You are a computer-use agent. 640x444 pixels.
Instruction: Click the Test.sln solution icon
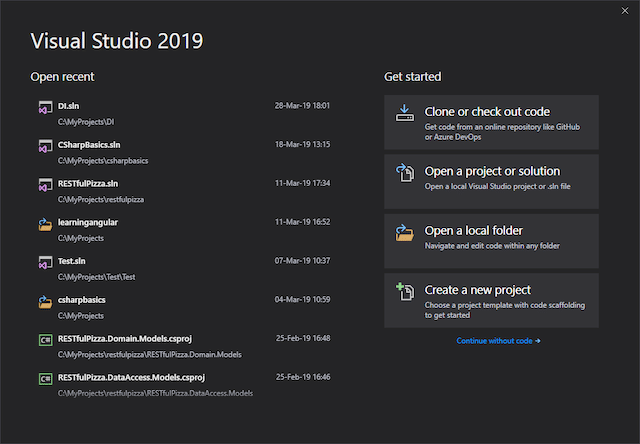pos(45,262)
